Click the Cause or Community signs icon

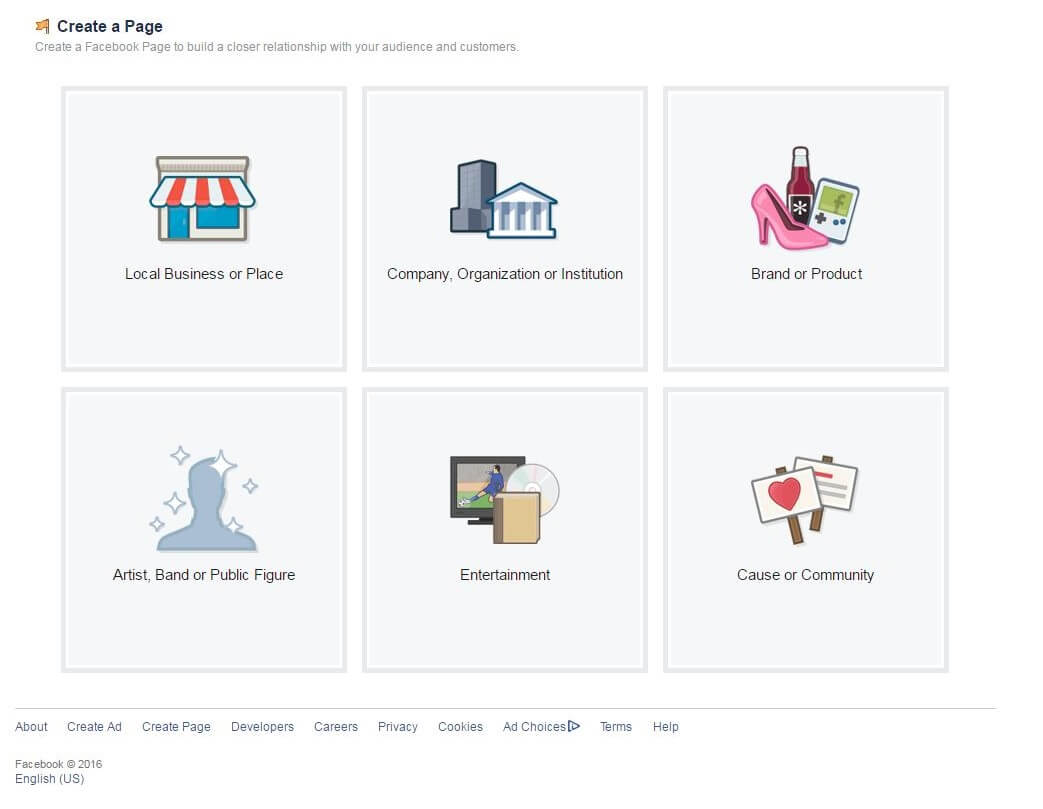(805, 497)
